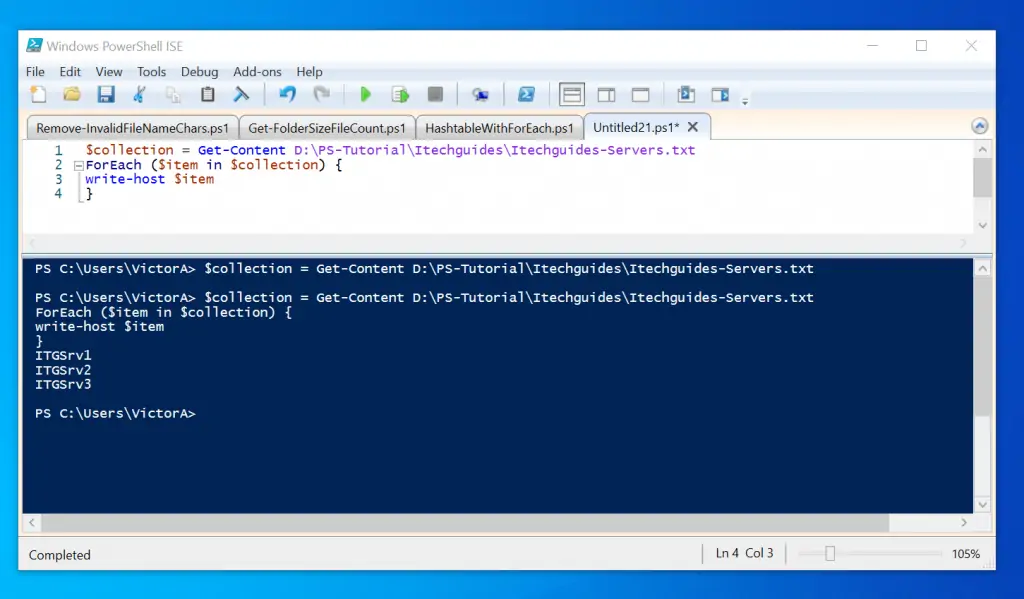Show script pane on top
1024x599 pixels.
pos(572,95)
